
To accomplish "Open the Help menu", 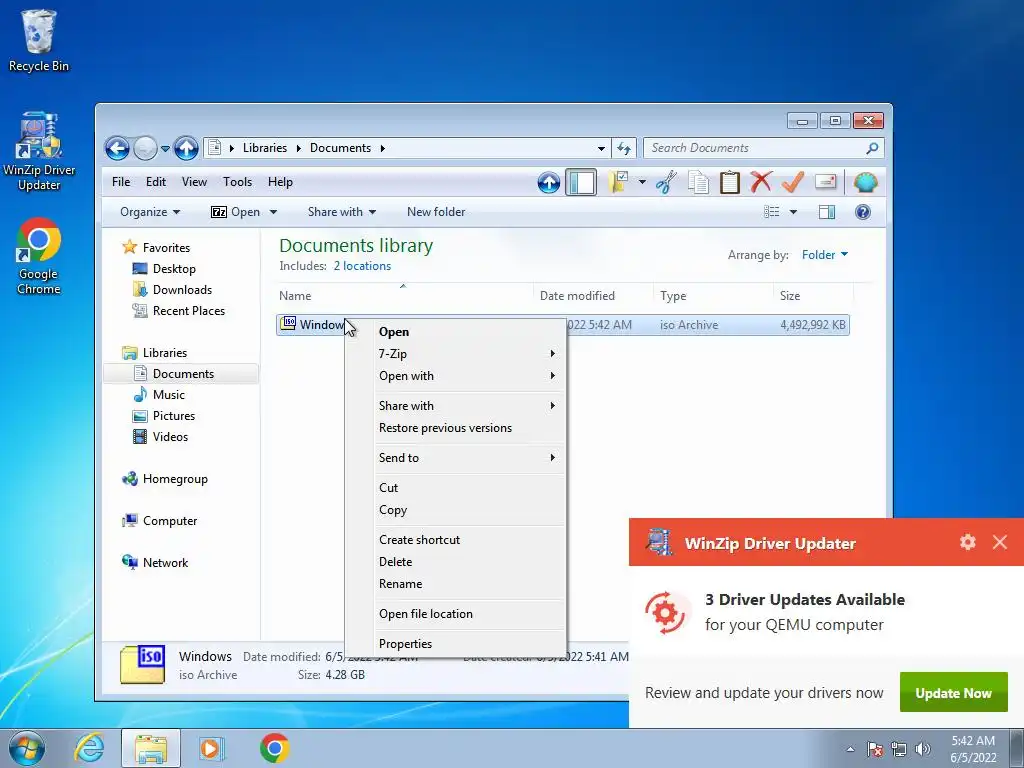I will click(x=280, y=182).
